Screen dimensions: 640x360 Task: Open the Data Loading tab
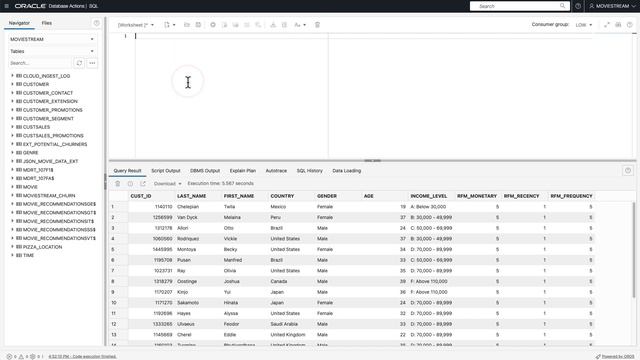[x=347, y=171]
